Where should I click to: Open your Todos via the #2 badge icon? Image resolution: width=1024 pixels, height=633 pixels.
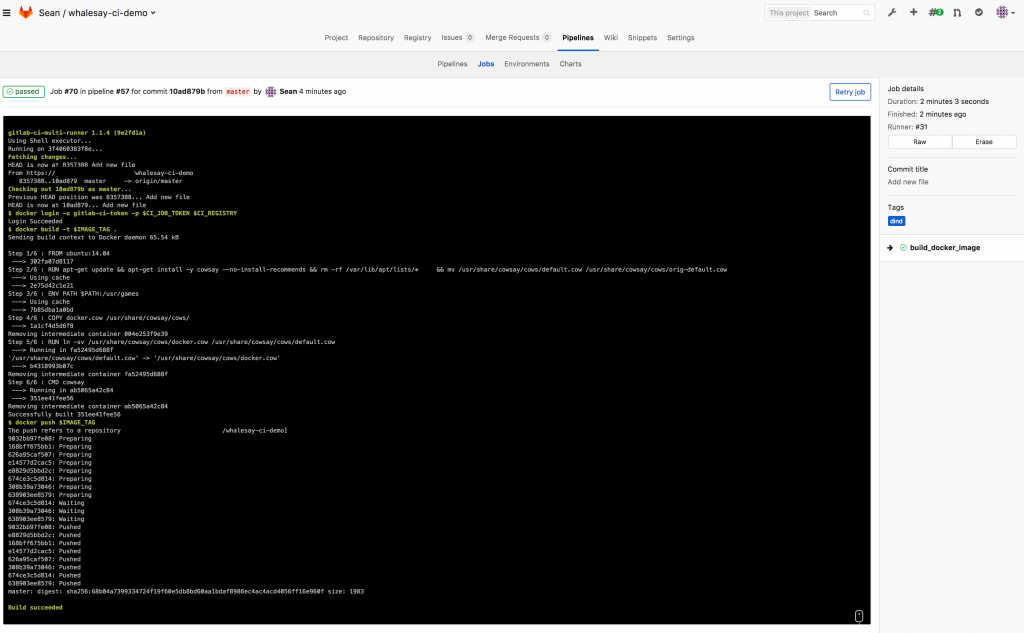coord(935,12)
